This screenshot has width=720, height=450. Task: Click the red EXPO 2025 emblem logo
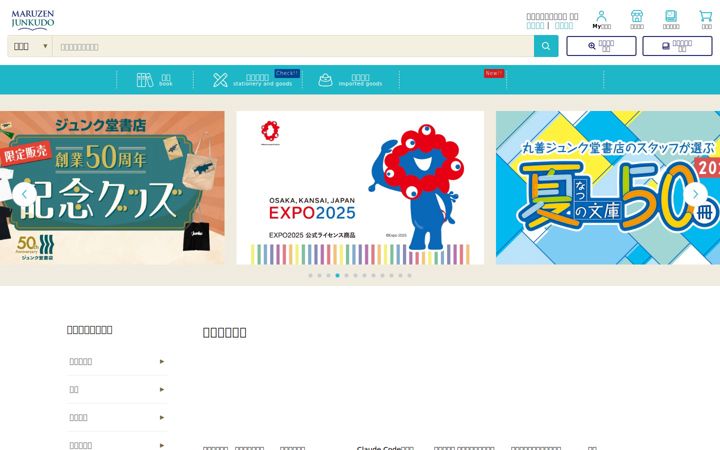[x=270, y=132]
